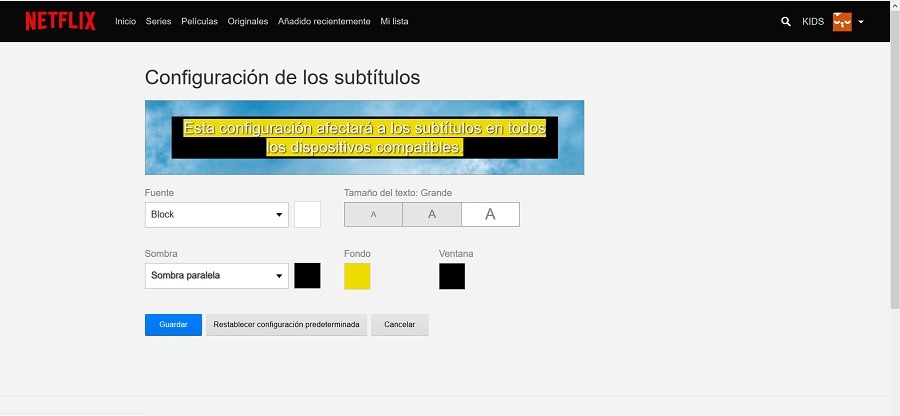Click the Configuración de los subtítulos heading

(x=282, y=77)
